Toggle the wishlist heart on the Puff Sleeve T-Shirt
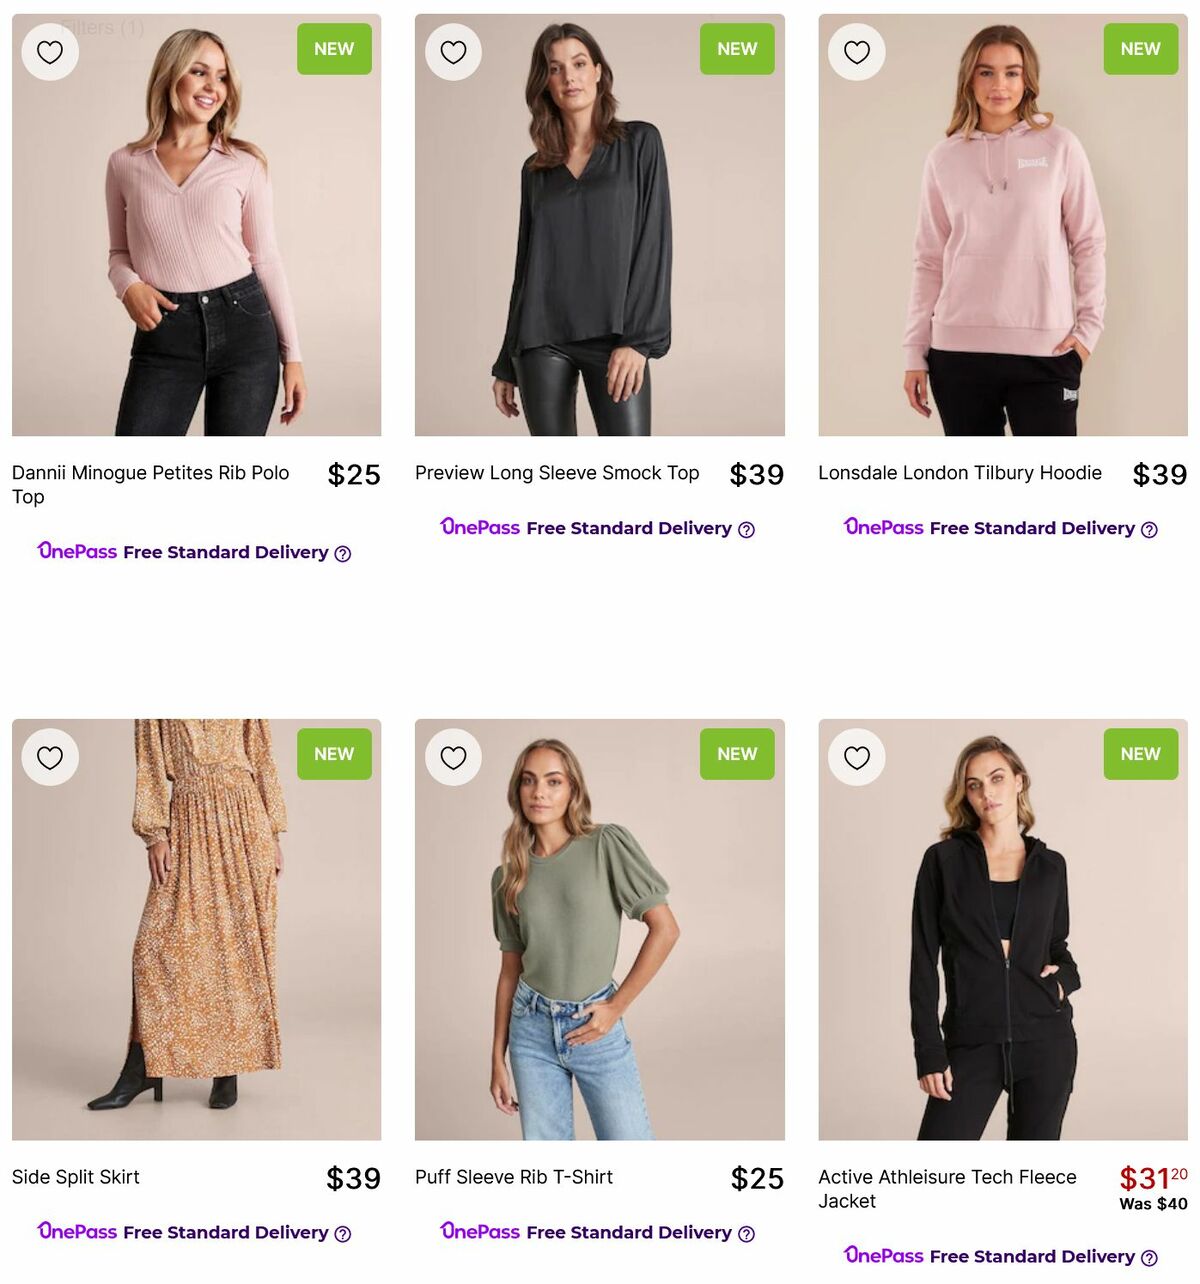The image size is (1200, 1284). click(453, 757)
